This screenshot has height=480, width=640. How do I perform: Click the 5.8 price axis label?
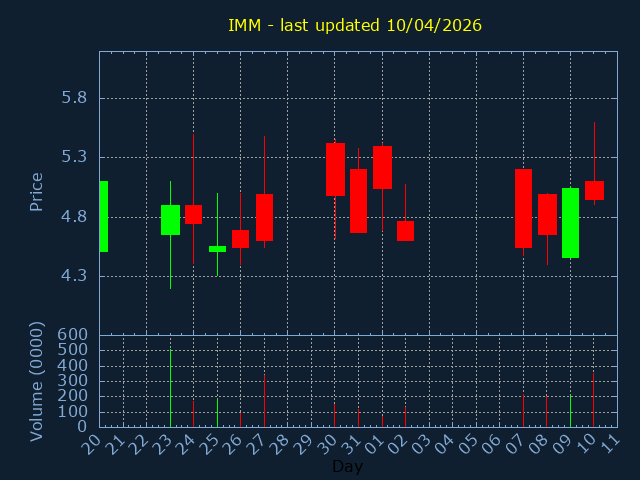74,98
